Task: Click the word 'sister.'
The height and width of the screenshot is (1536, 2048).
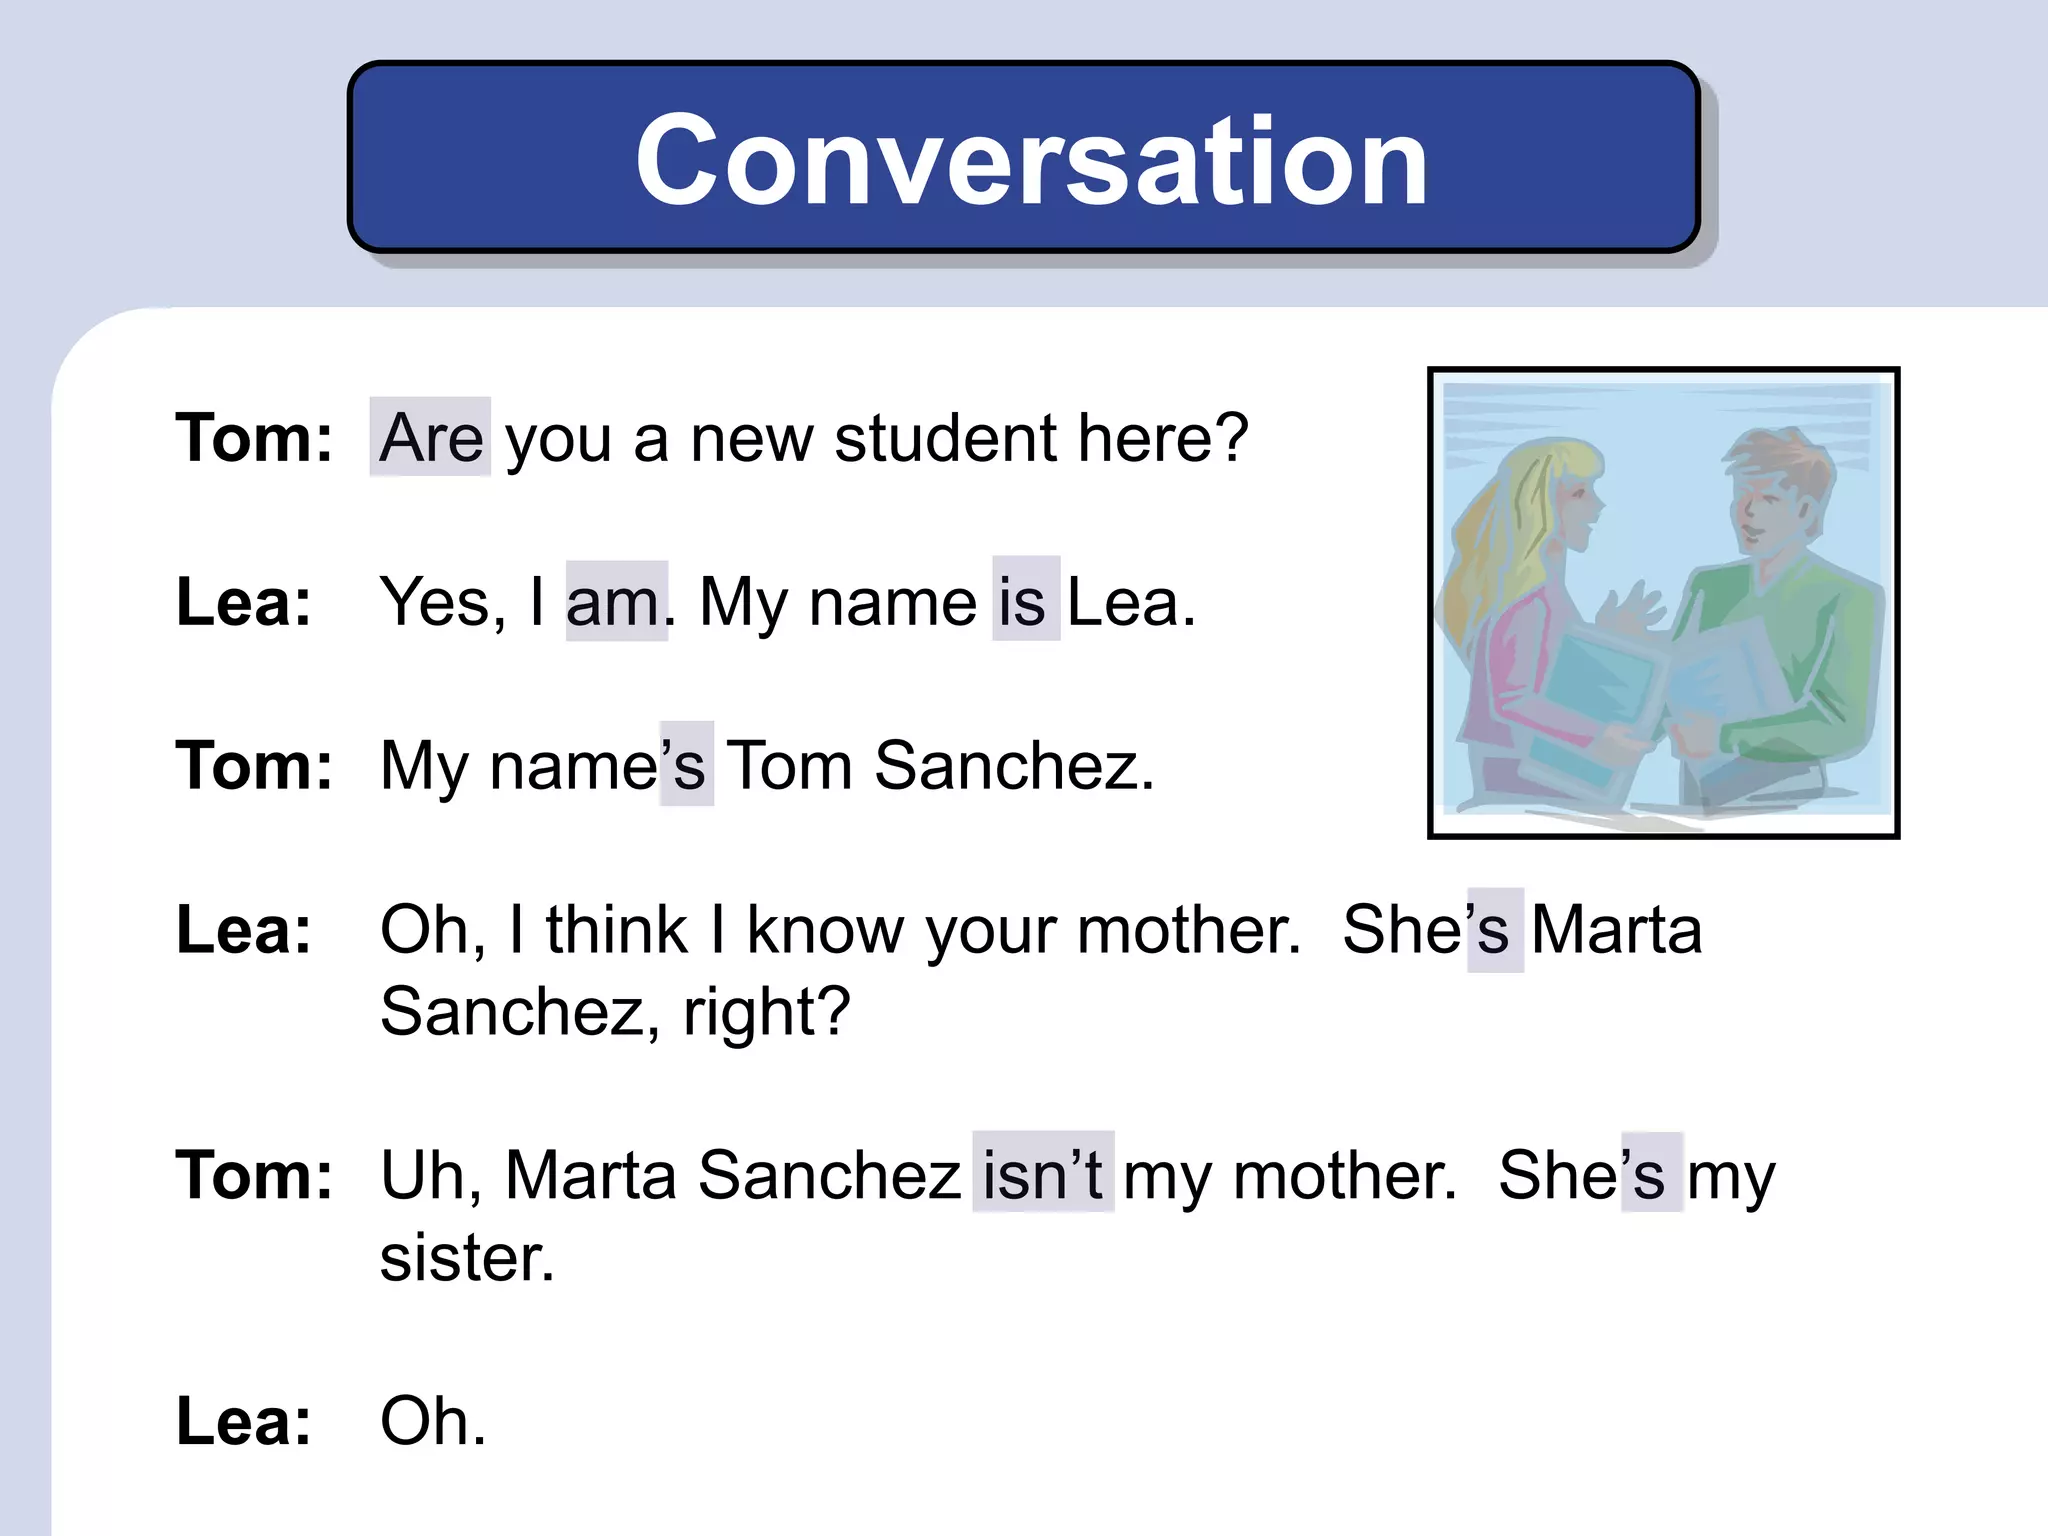Action: click(467, 1257)
